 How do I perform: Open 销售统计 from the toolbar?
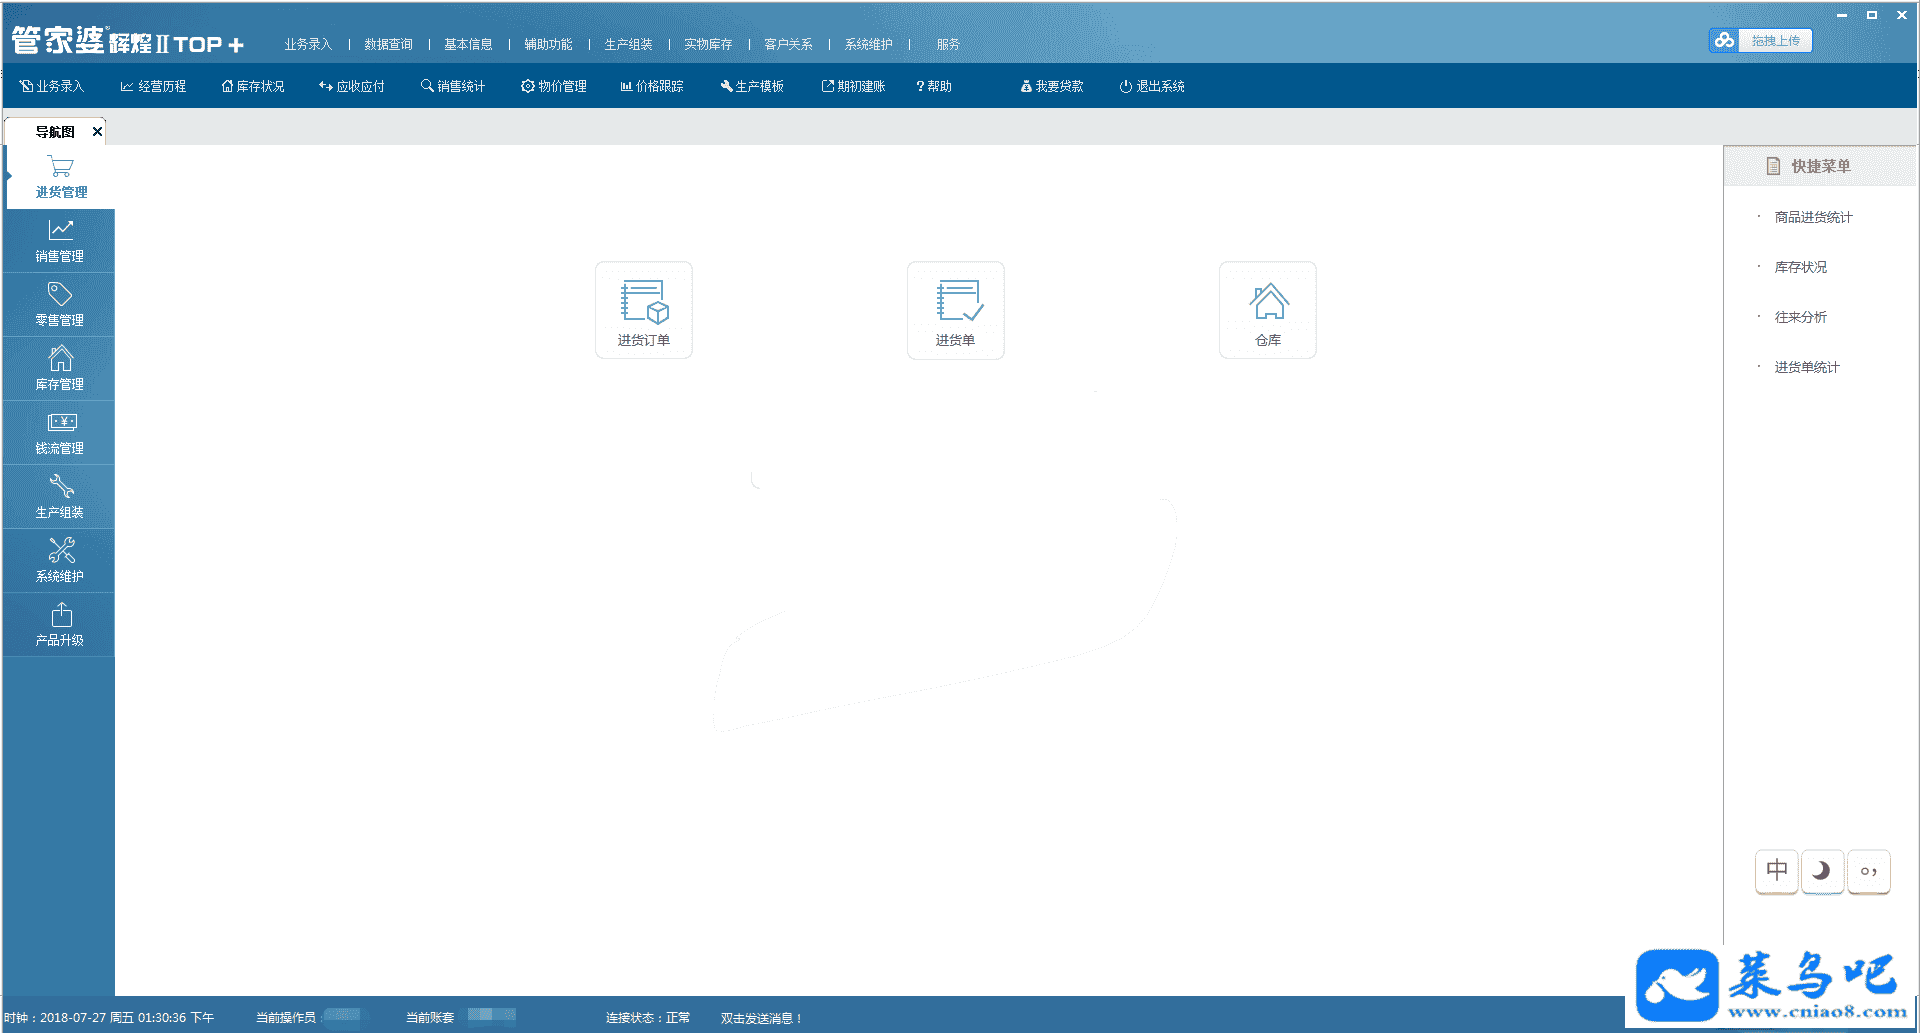[453, 86]
